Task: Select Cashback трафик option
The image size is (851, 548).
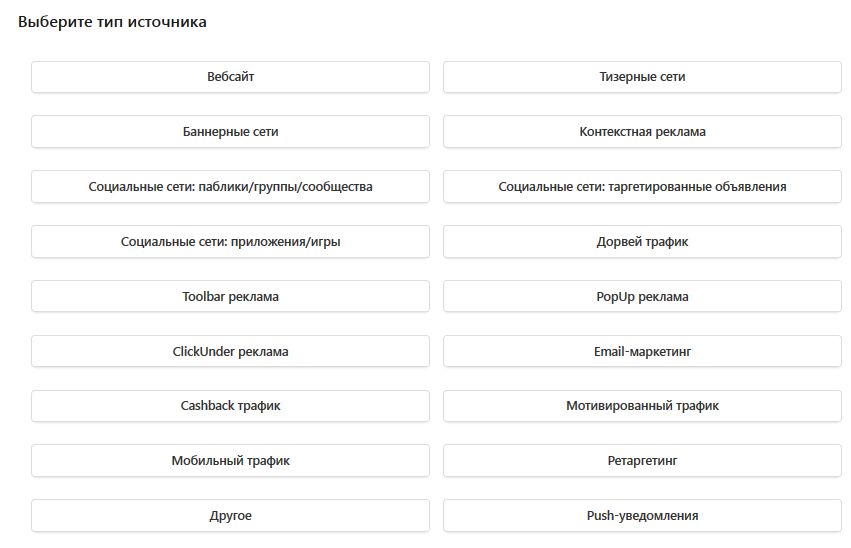Action: (230, 406)
